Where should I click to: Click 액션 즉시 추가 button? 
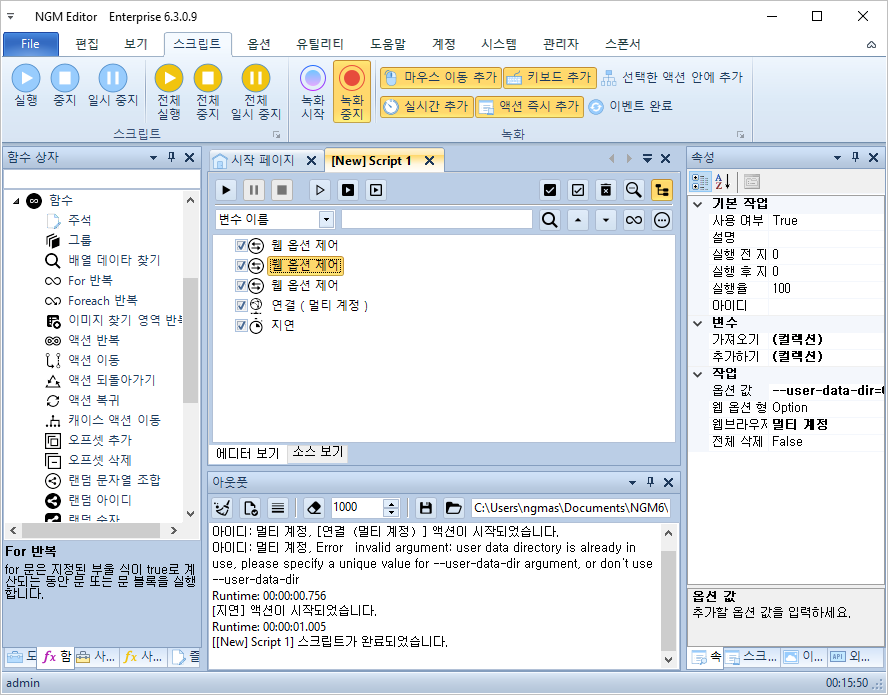point(529,106)
